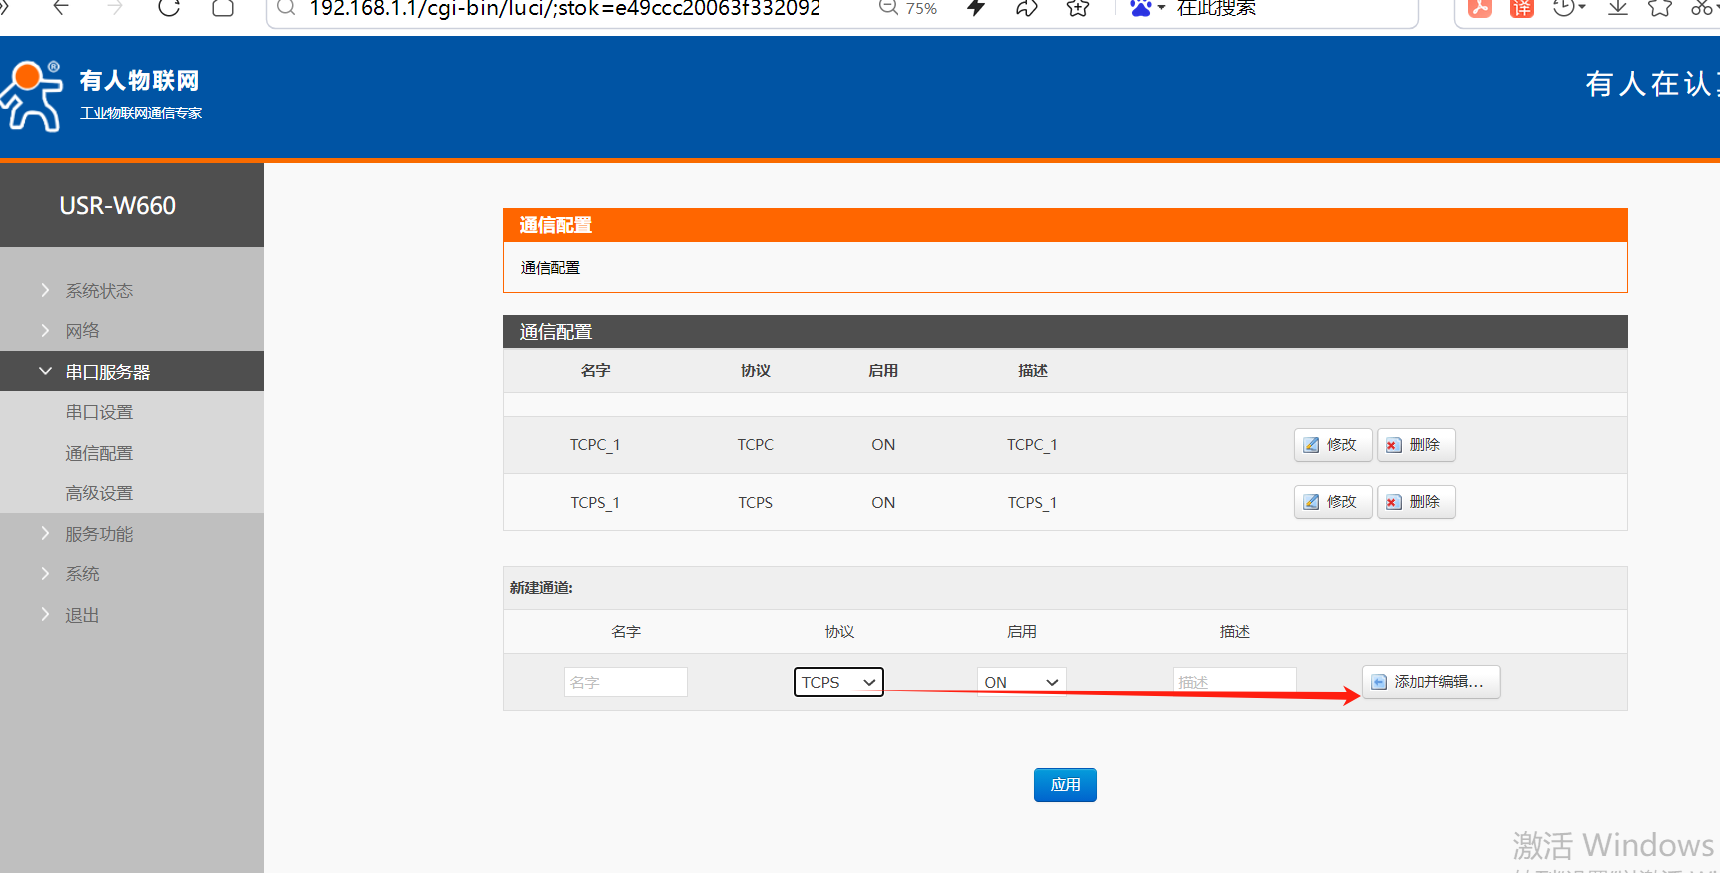Screen dimensions: 1720x873
Task: Click the bookmark star icon in address bar
Action: tap(1077, 9)
